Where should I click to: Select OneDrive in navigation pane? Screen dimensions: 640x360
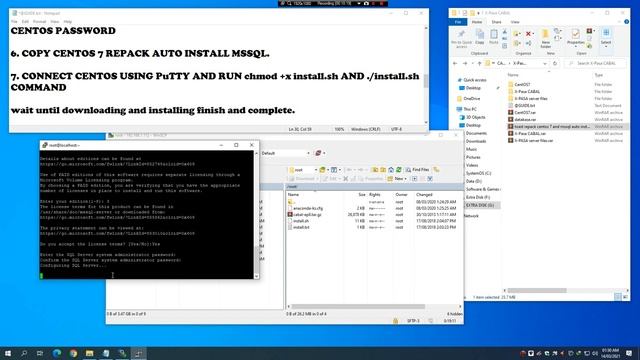[x=471, y=99]
